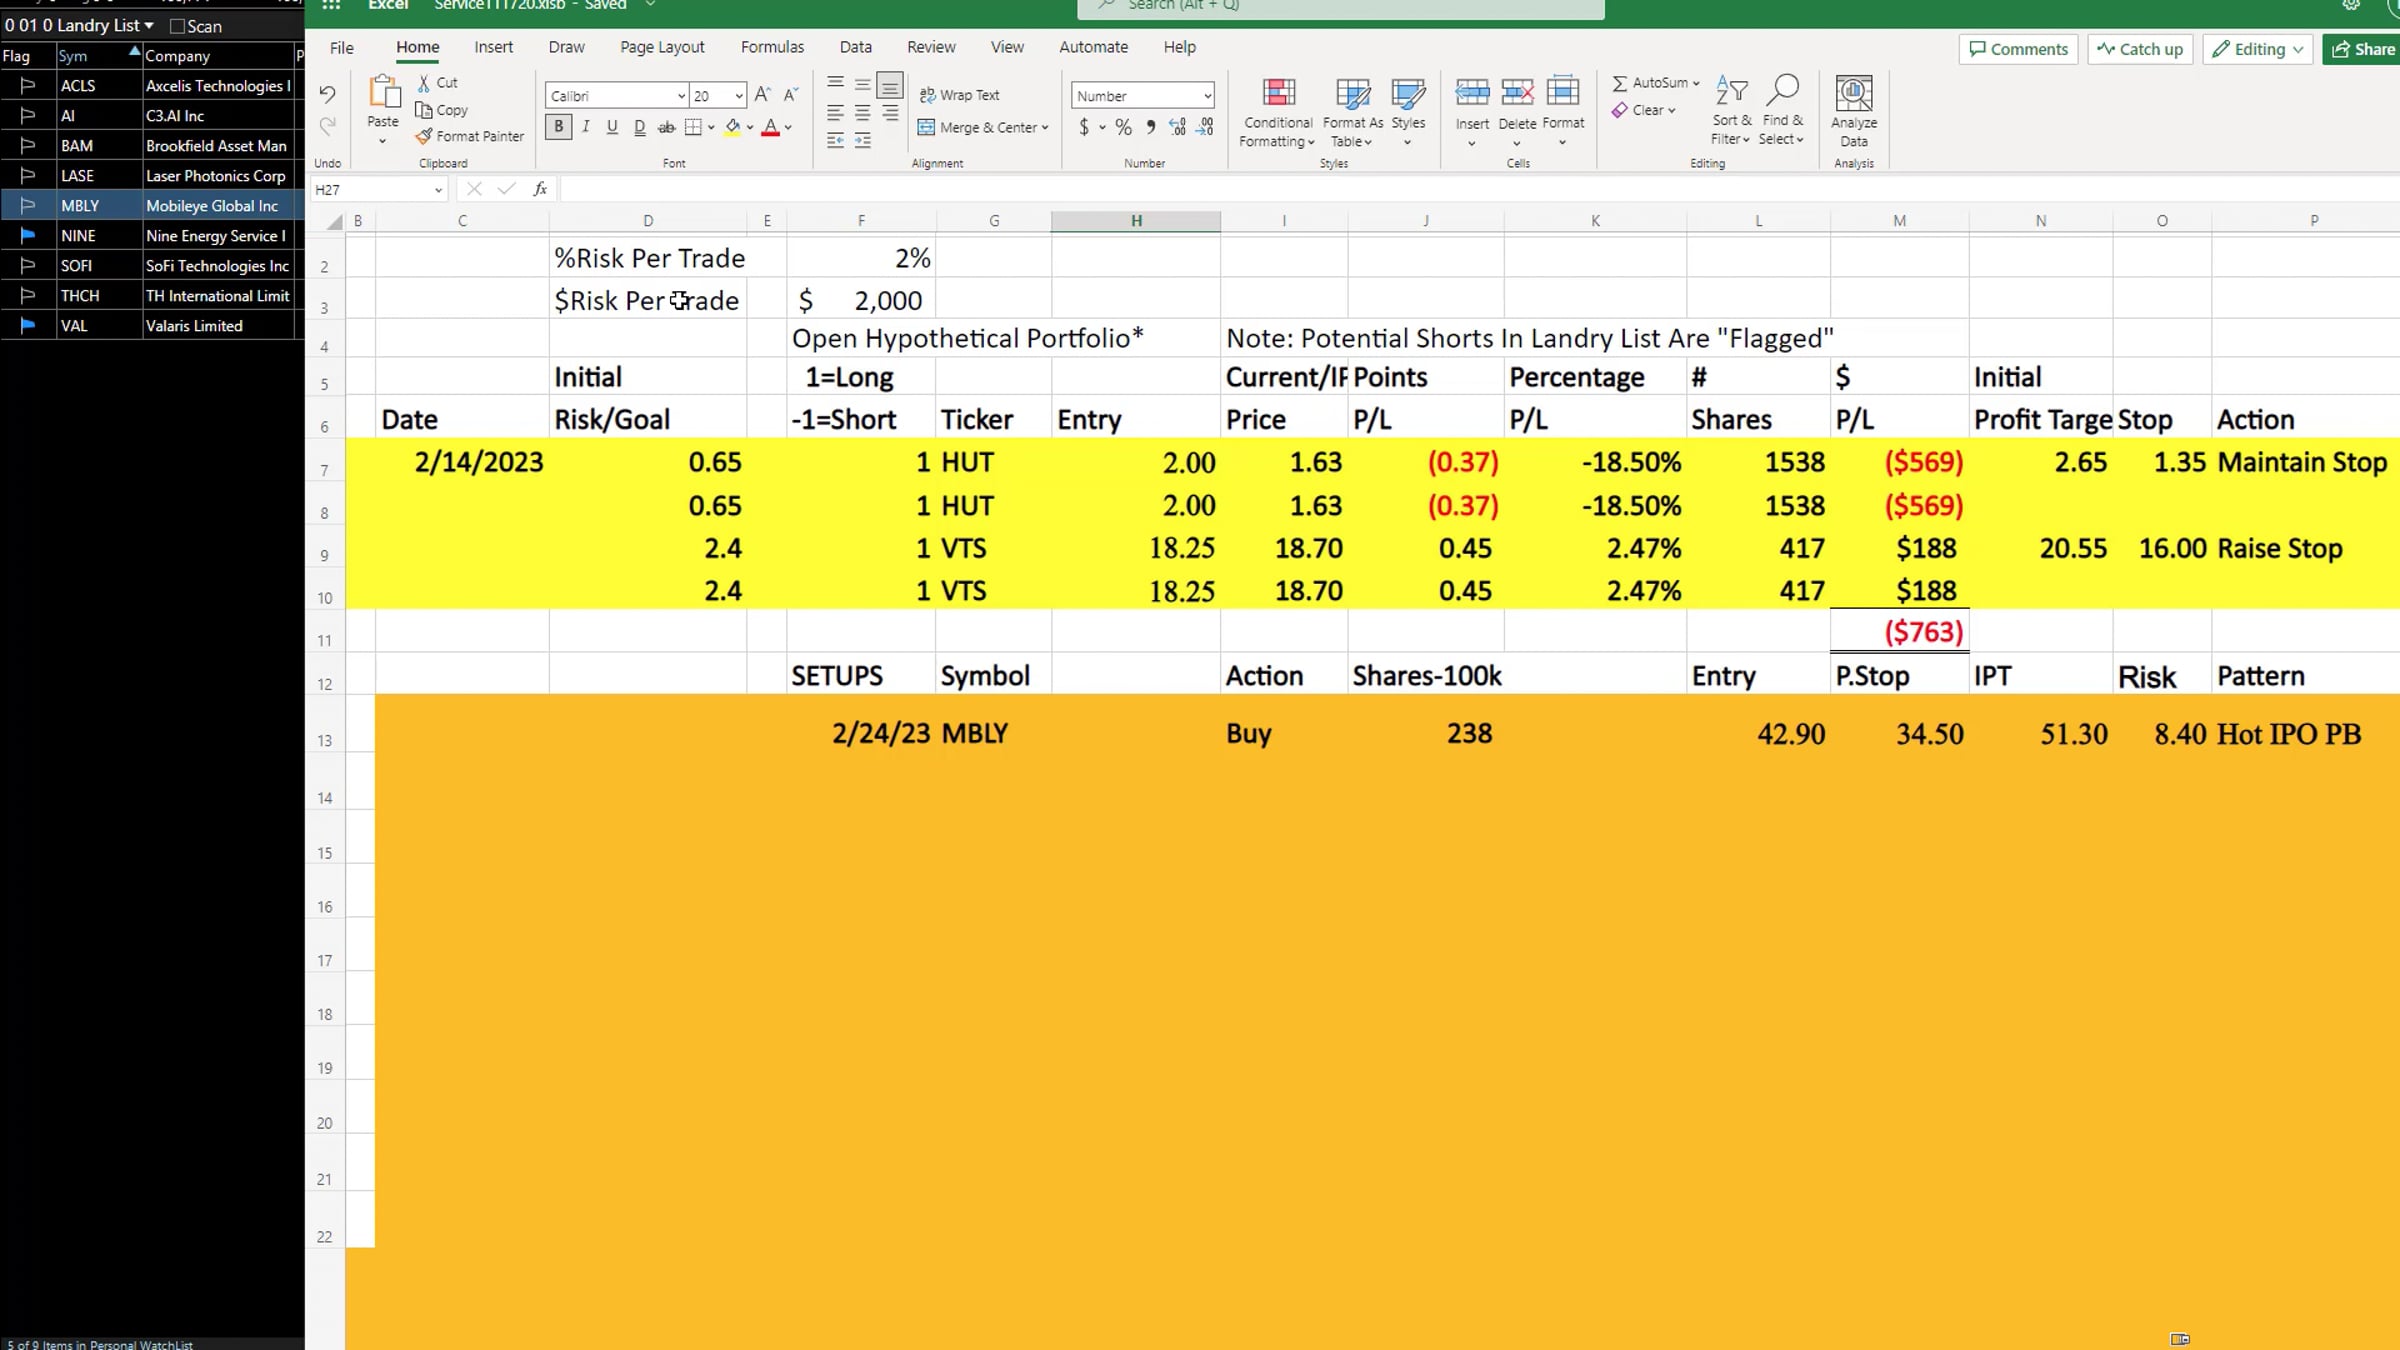The height and width of the screenshot is (1350, 2400).
Task: Share the workbook
Action: click(2362, 49)
